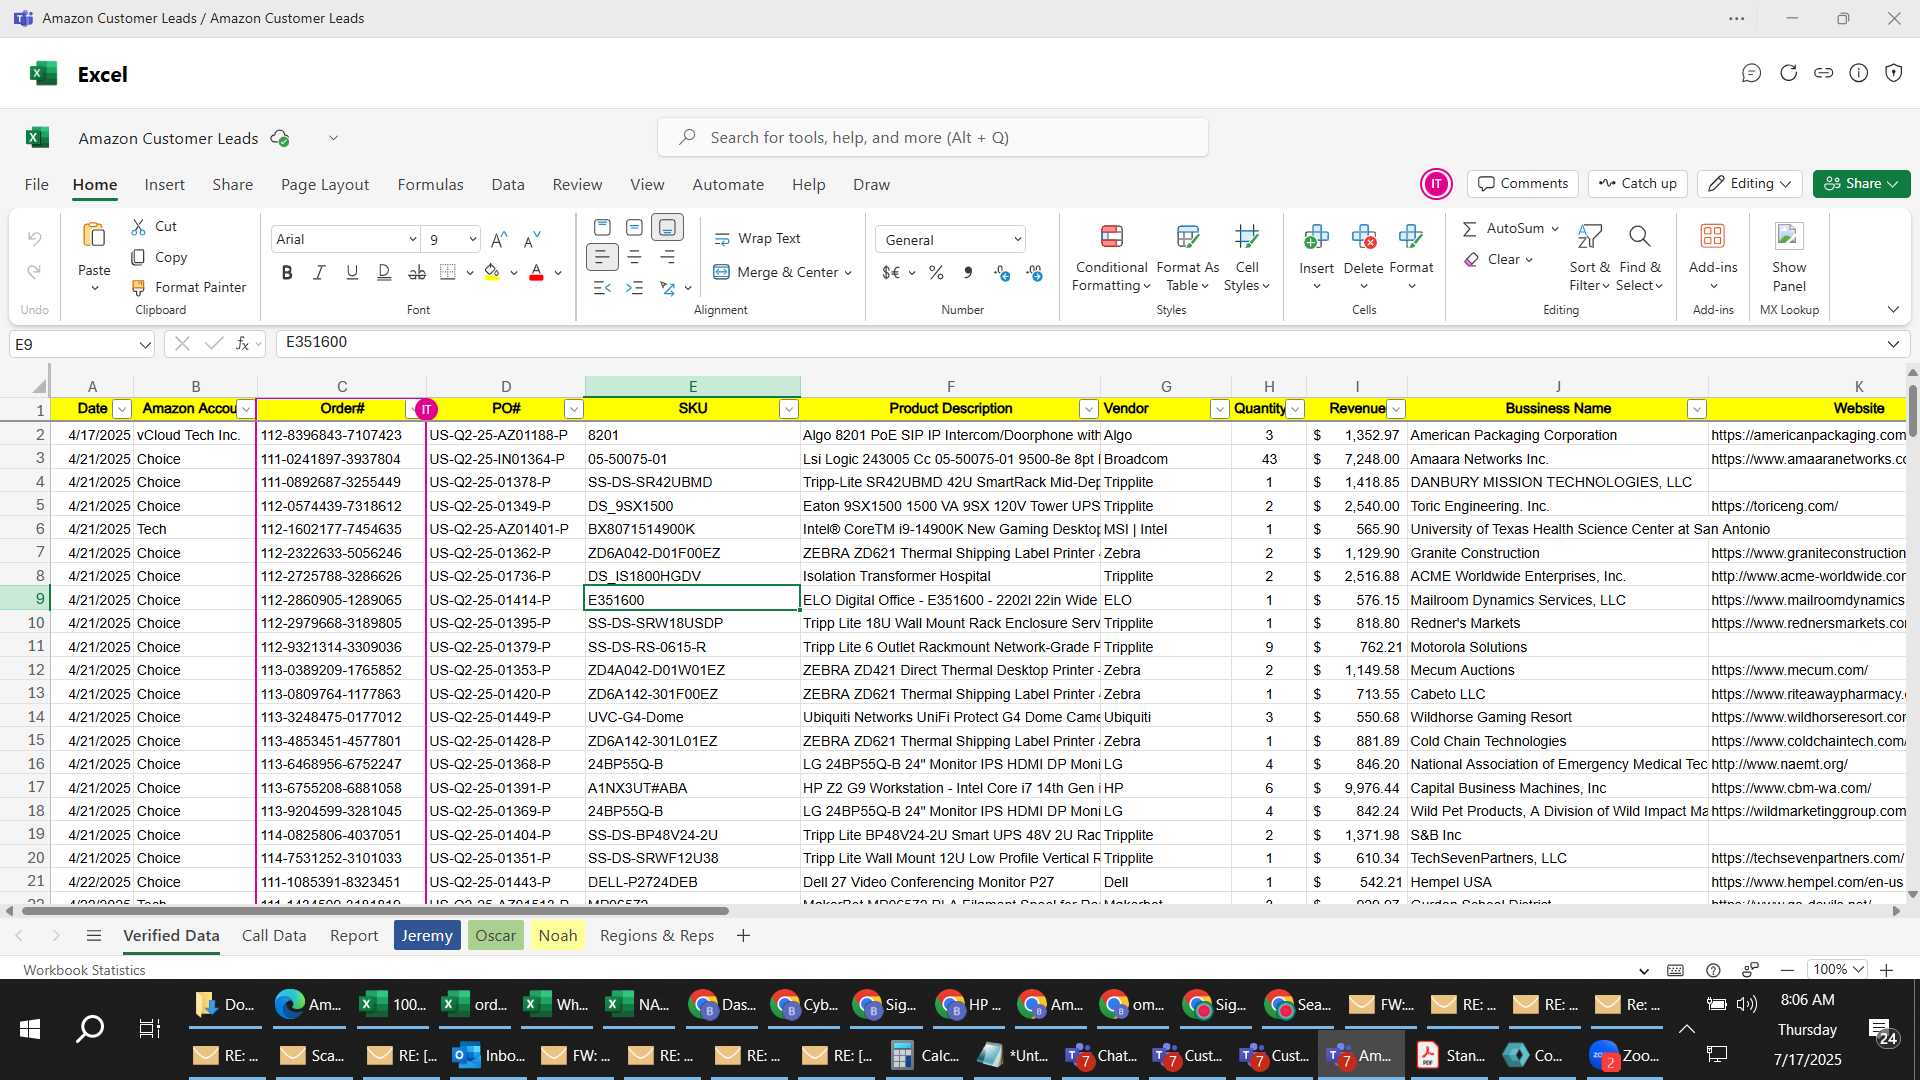The image size is (1920, 1080).
Task: Open the Comments pane
Action: pos(1523,184)
